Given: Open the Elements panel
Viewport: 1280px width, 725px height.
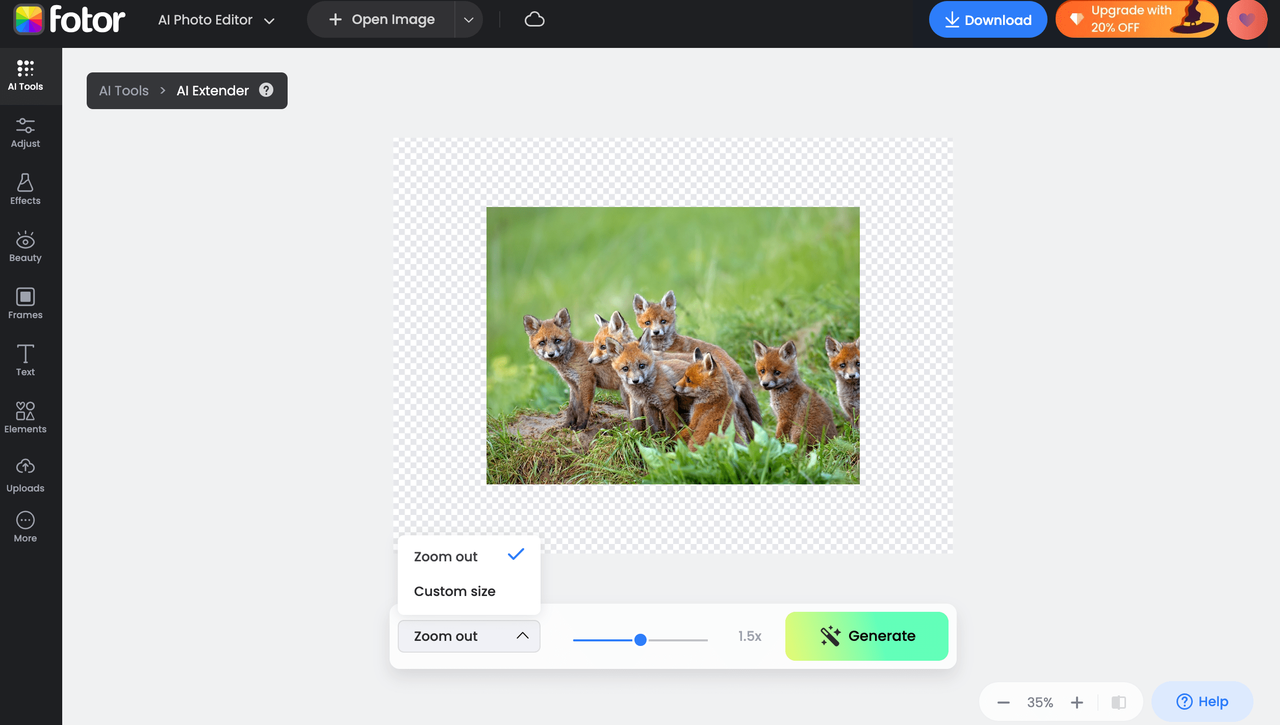Looking at the screenshot, I should click(x=25, y=416).
